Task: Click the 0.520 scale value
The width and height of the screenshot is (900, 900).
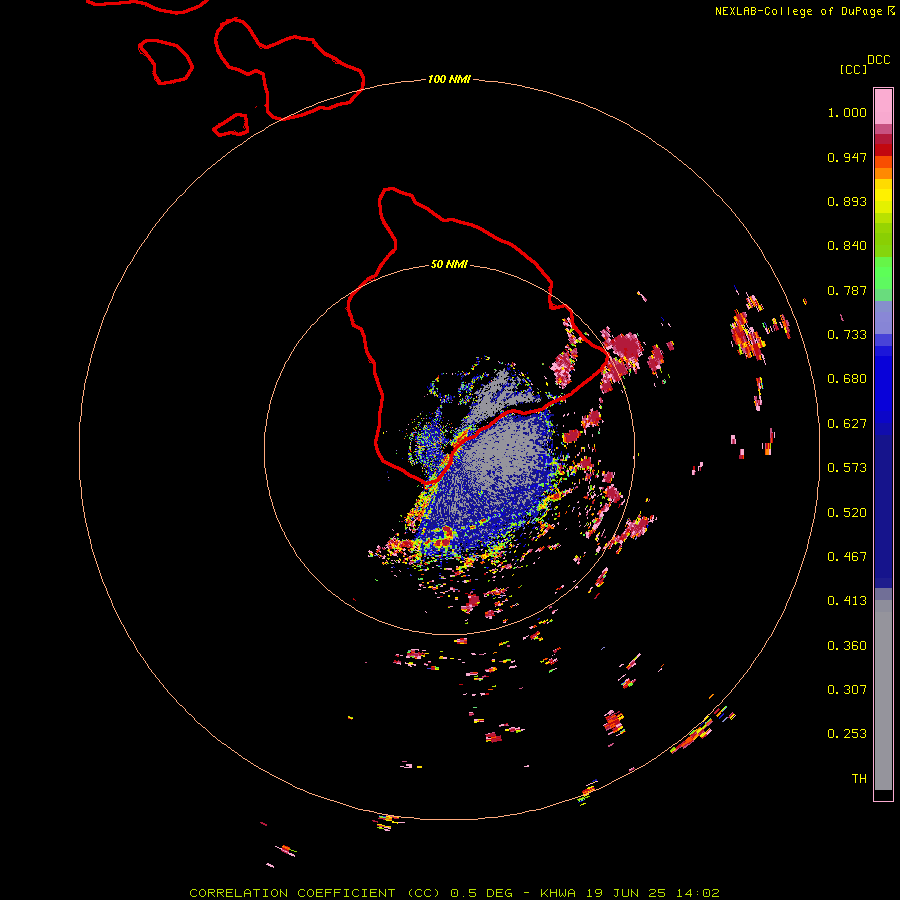Action: tap(847, 513)
